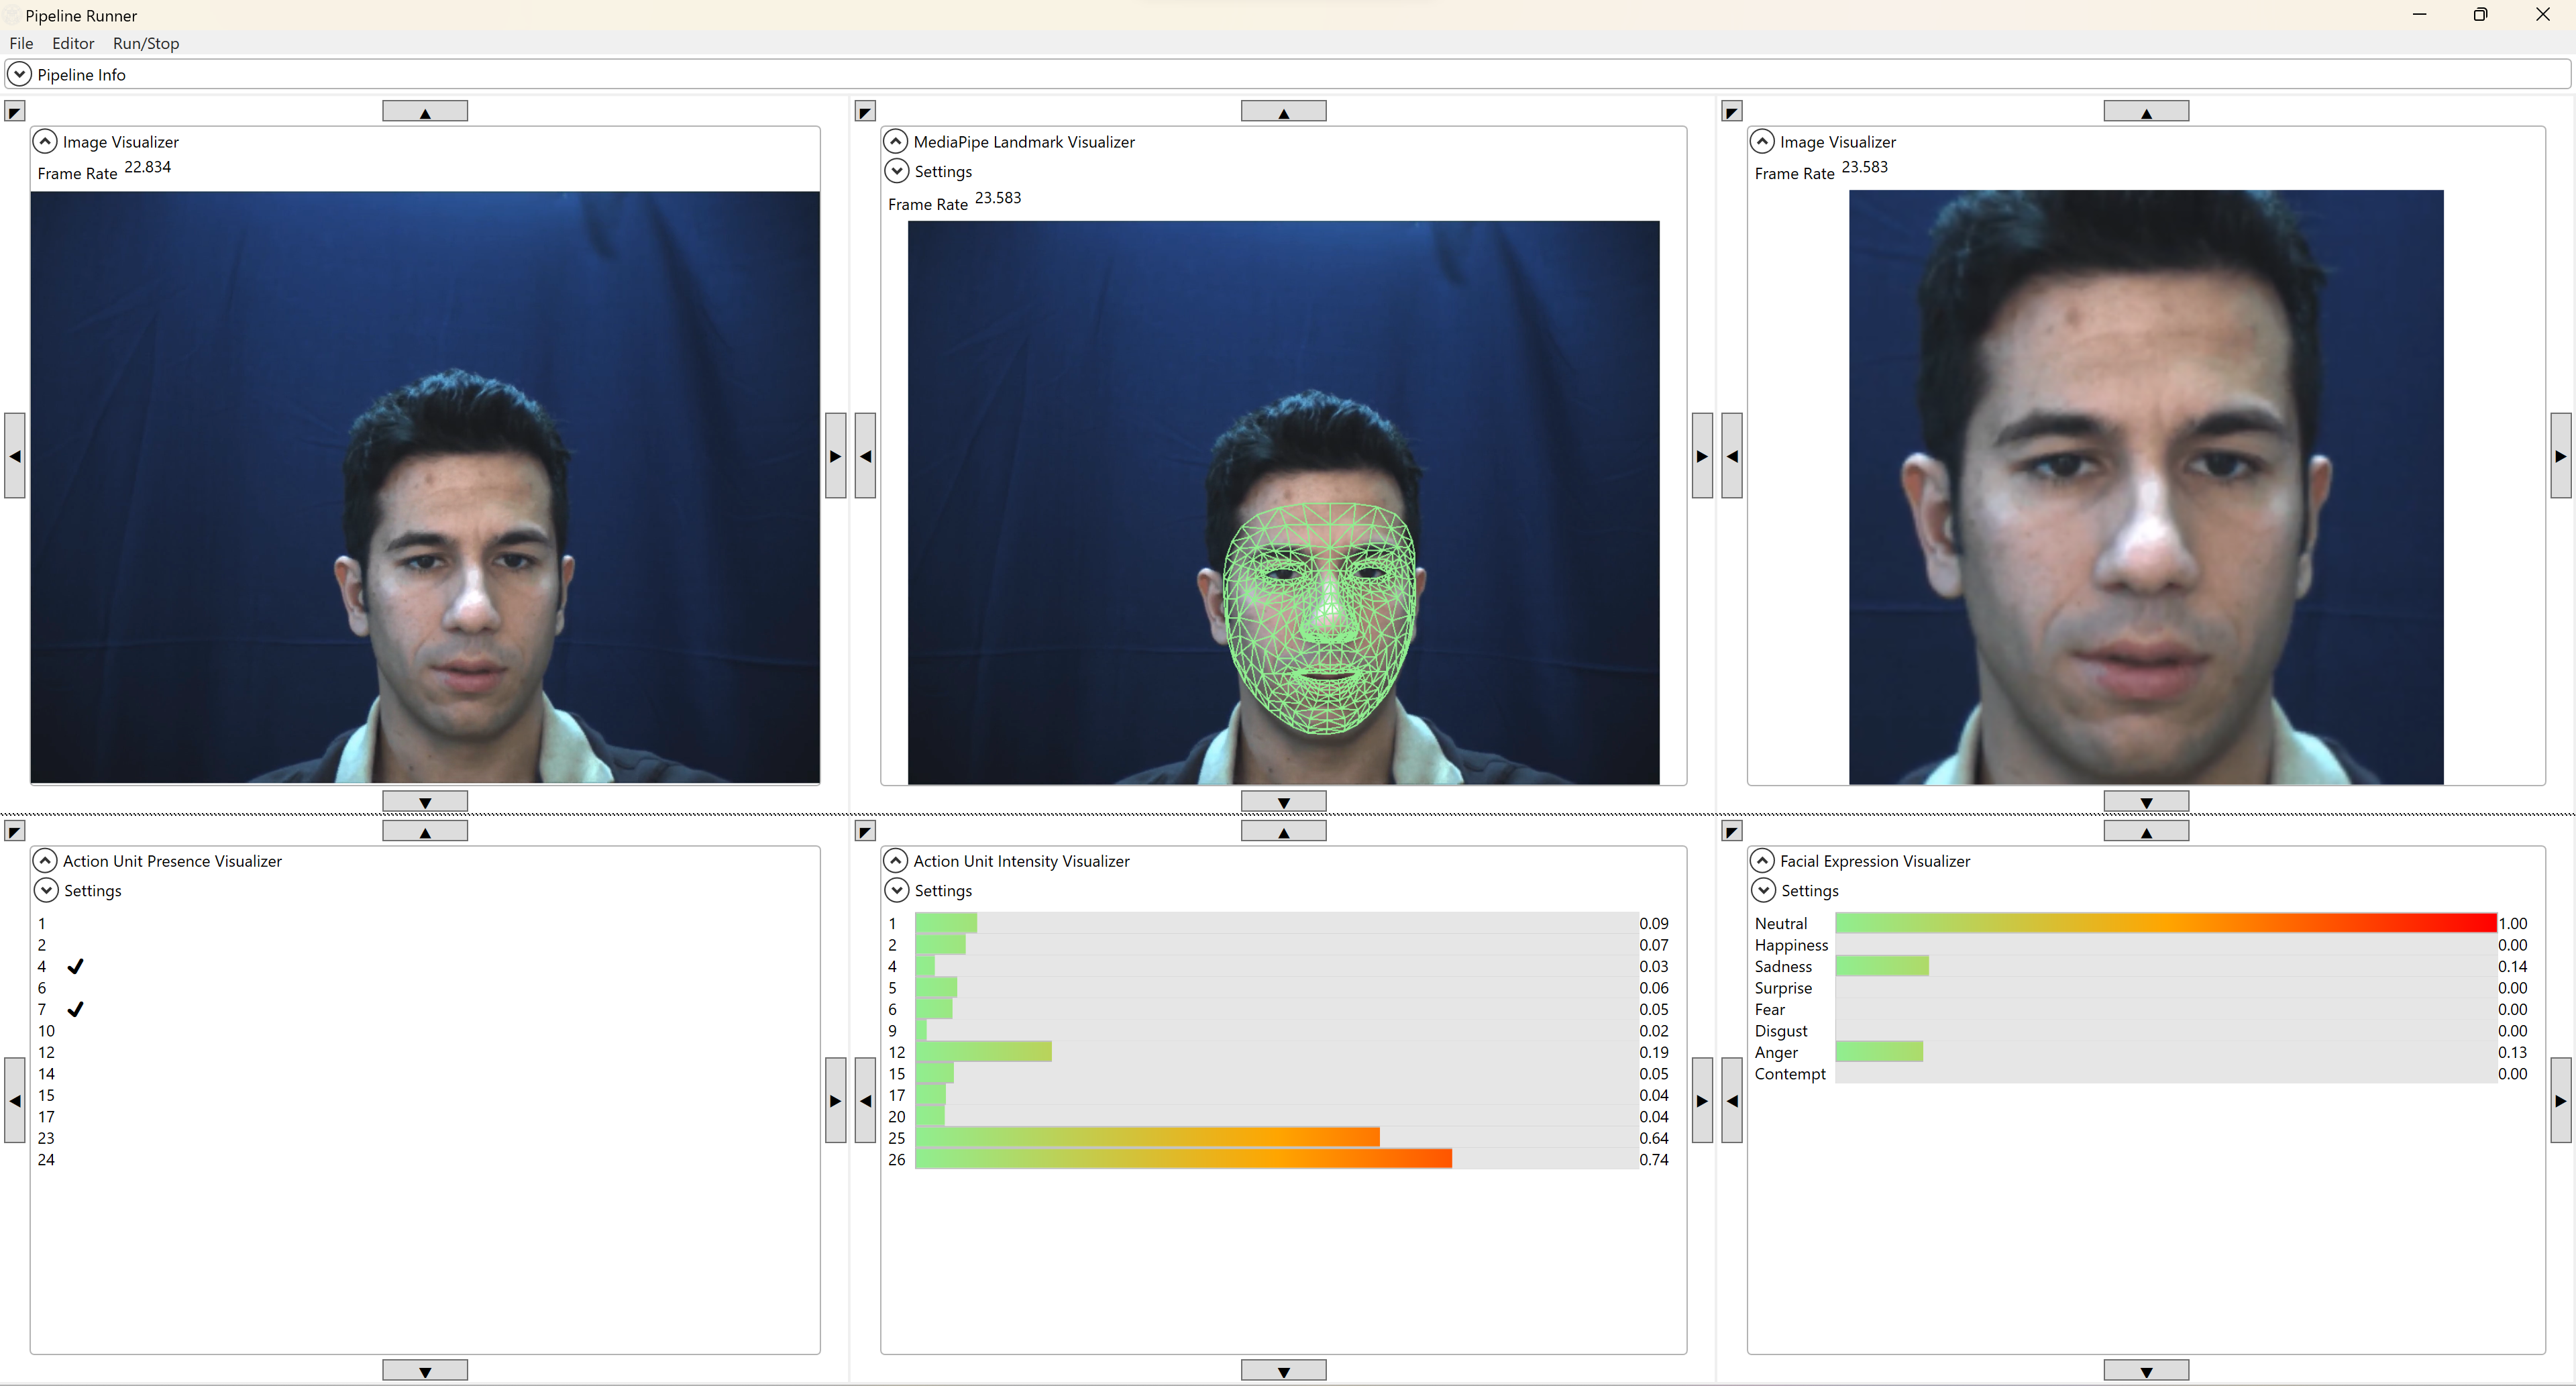
Task: Click down arrow below MediaPipe Landmark Visualizer
Action: [x=1283, y=801]
